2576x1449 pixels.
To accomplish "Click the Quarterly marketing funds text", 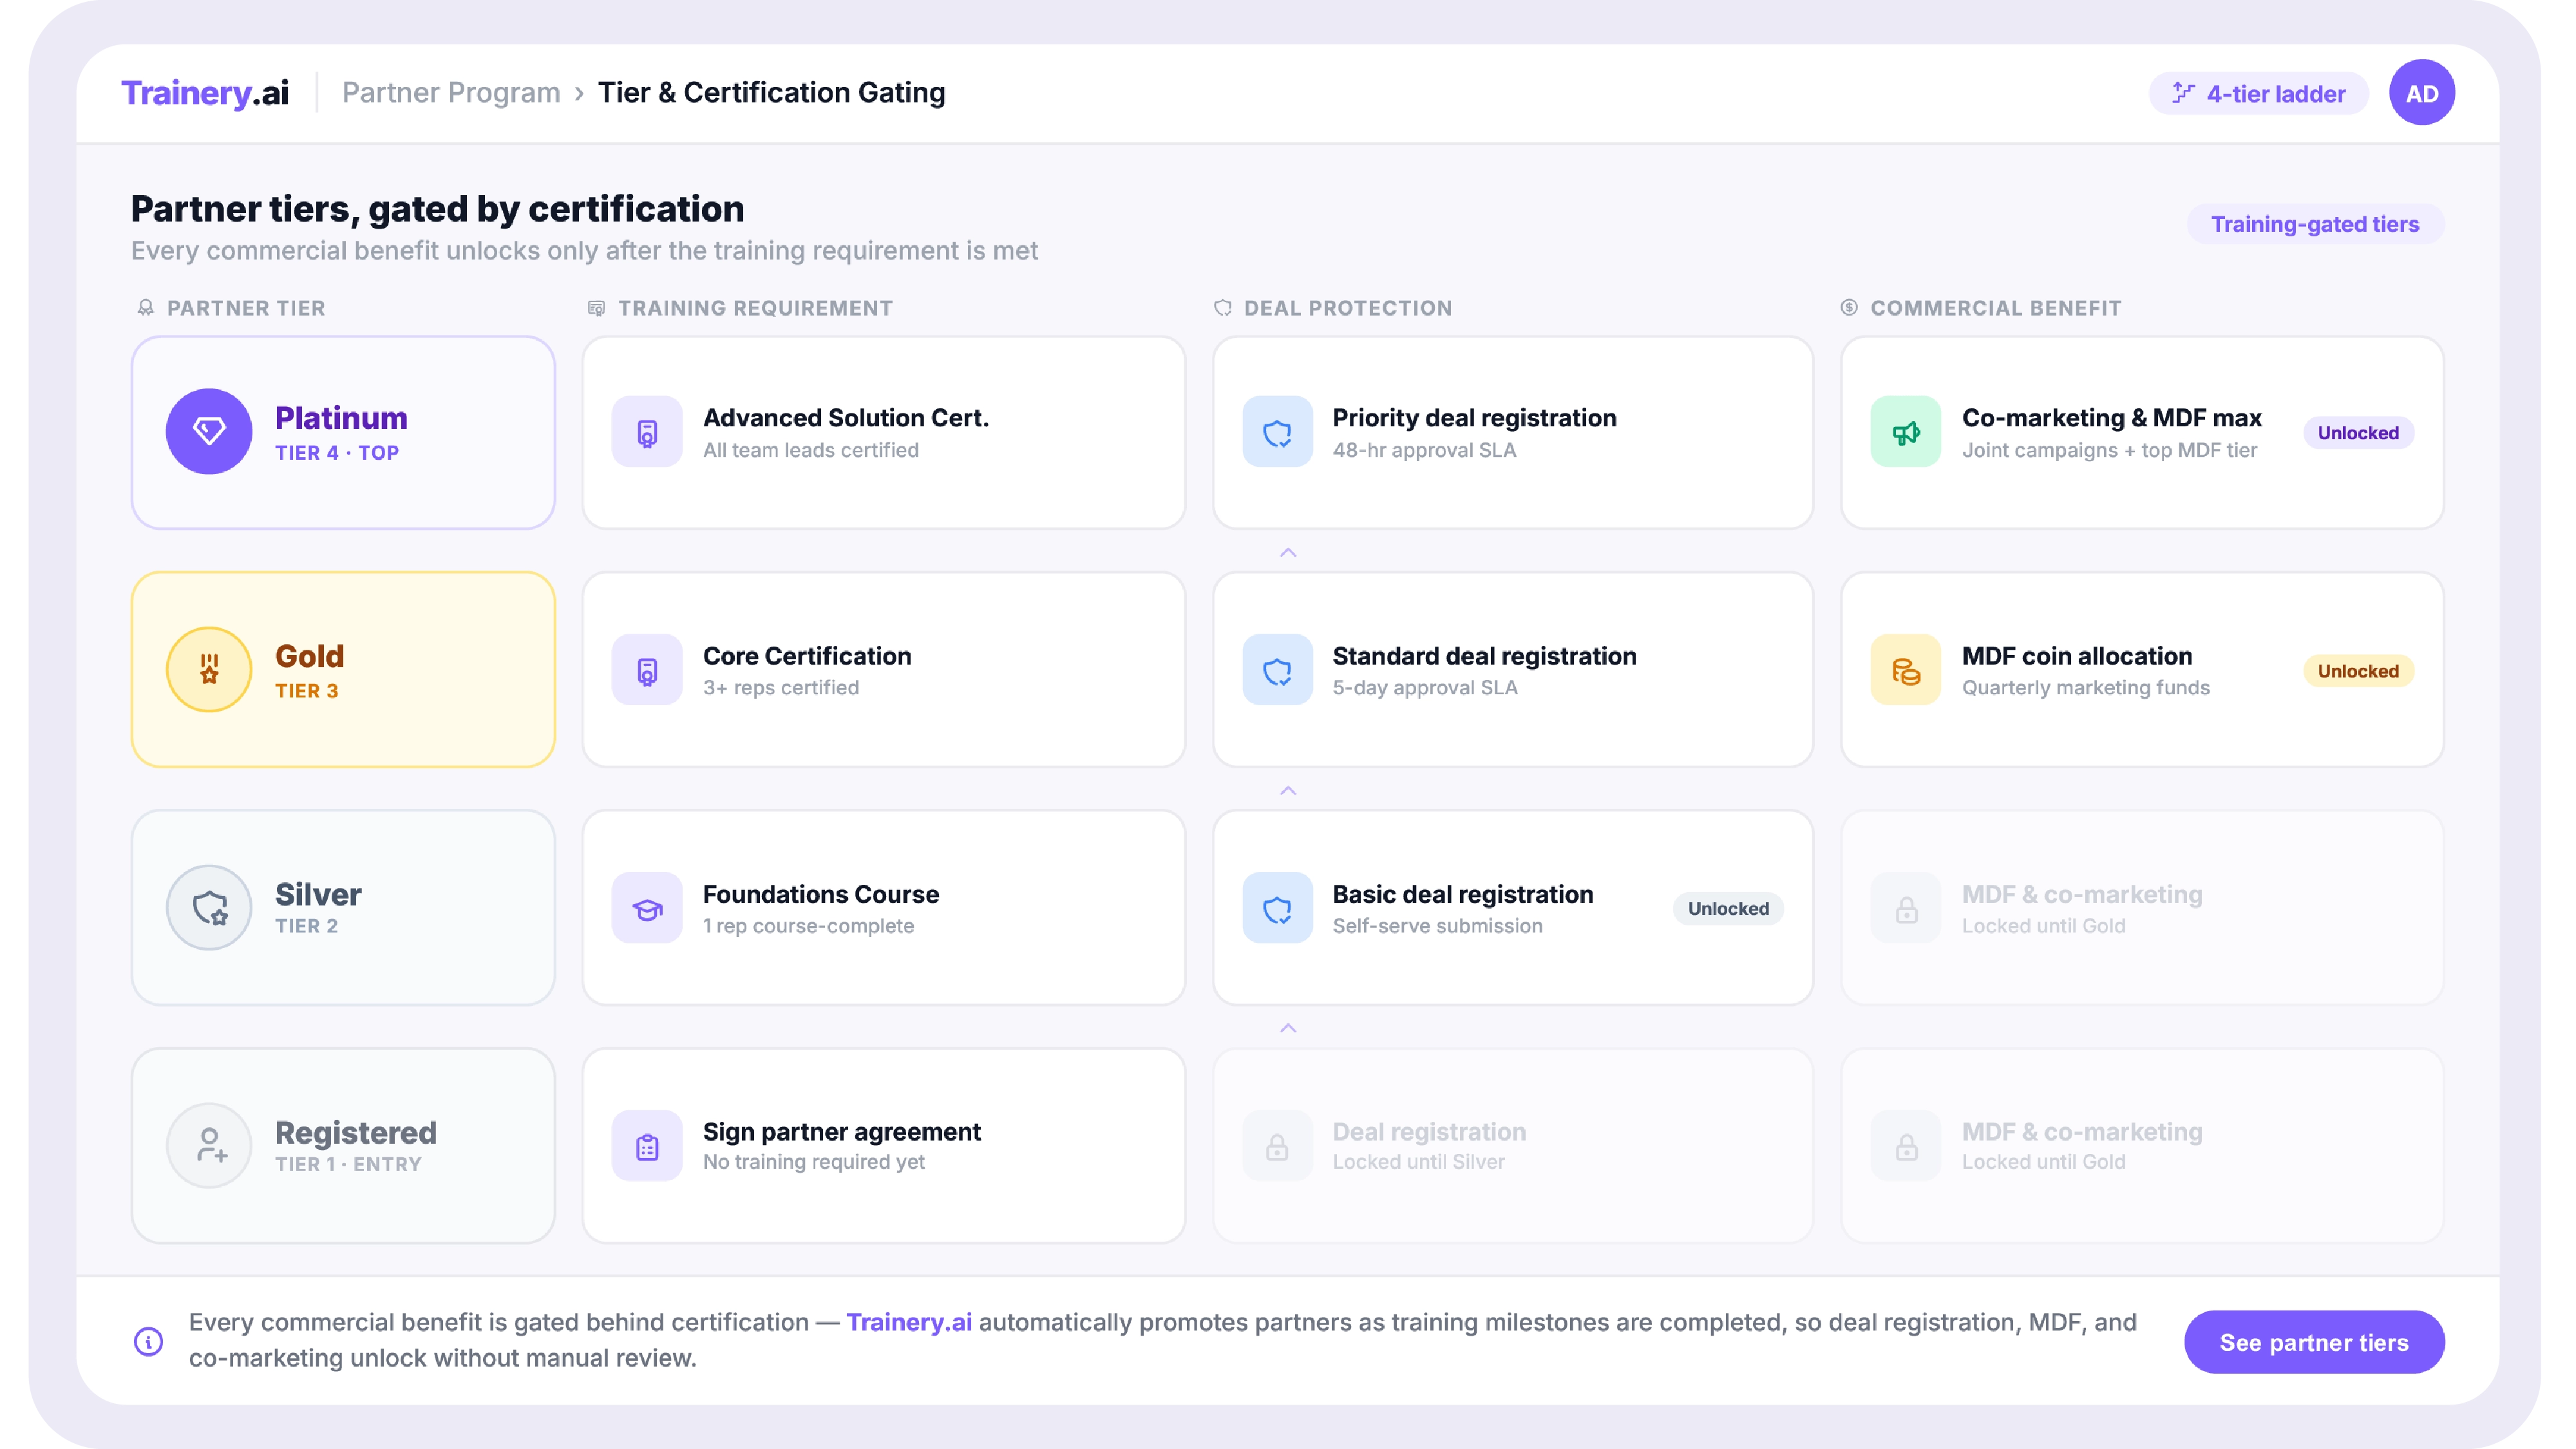I will (2085, 688).
